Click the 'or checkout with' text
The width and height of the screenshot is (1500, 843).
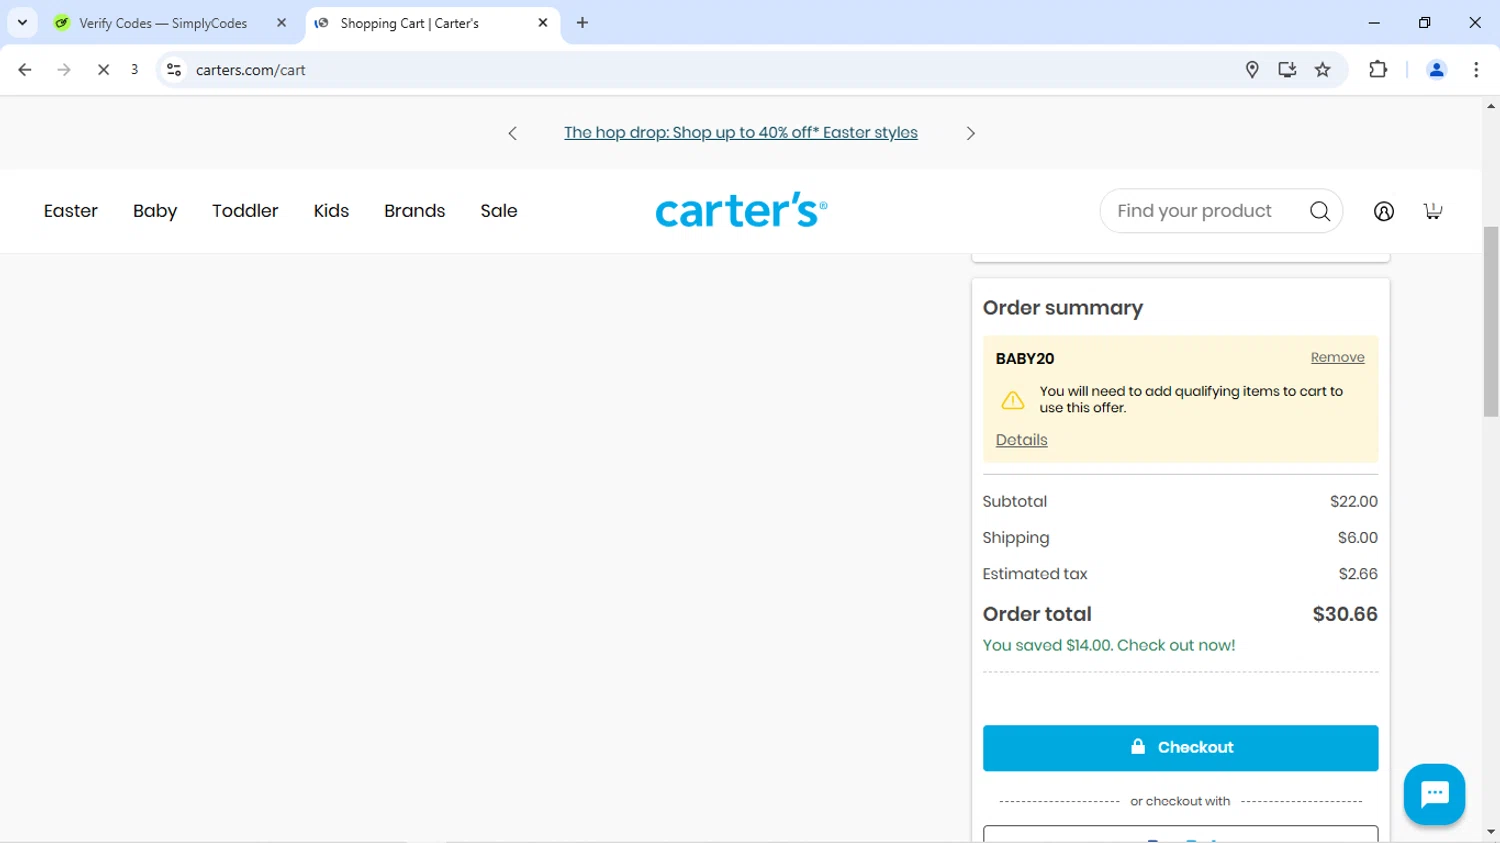(x=1180, y=802)
